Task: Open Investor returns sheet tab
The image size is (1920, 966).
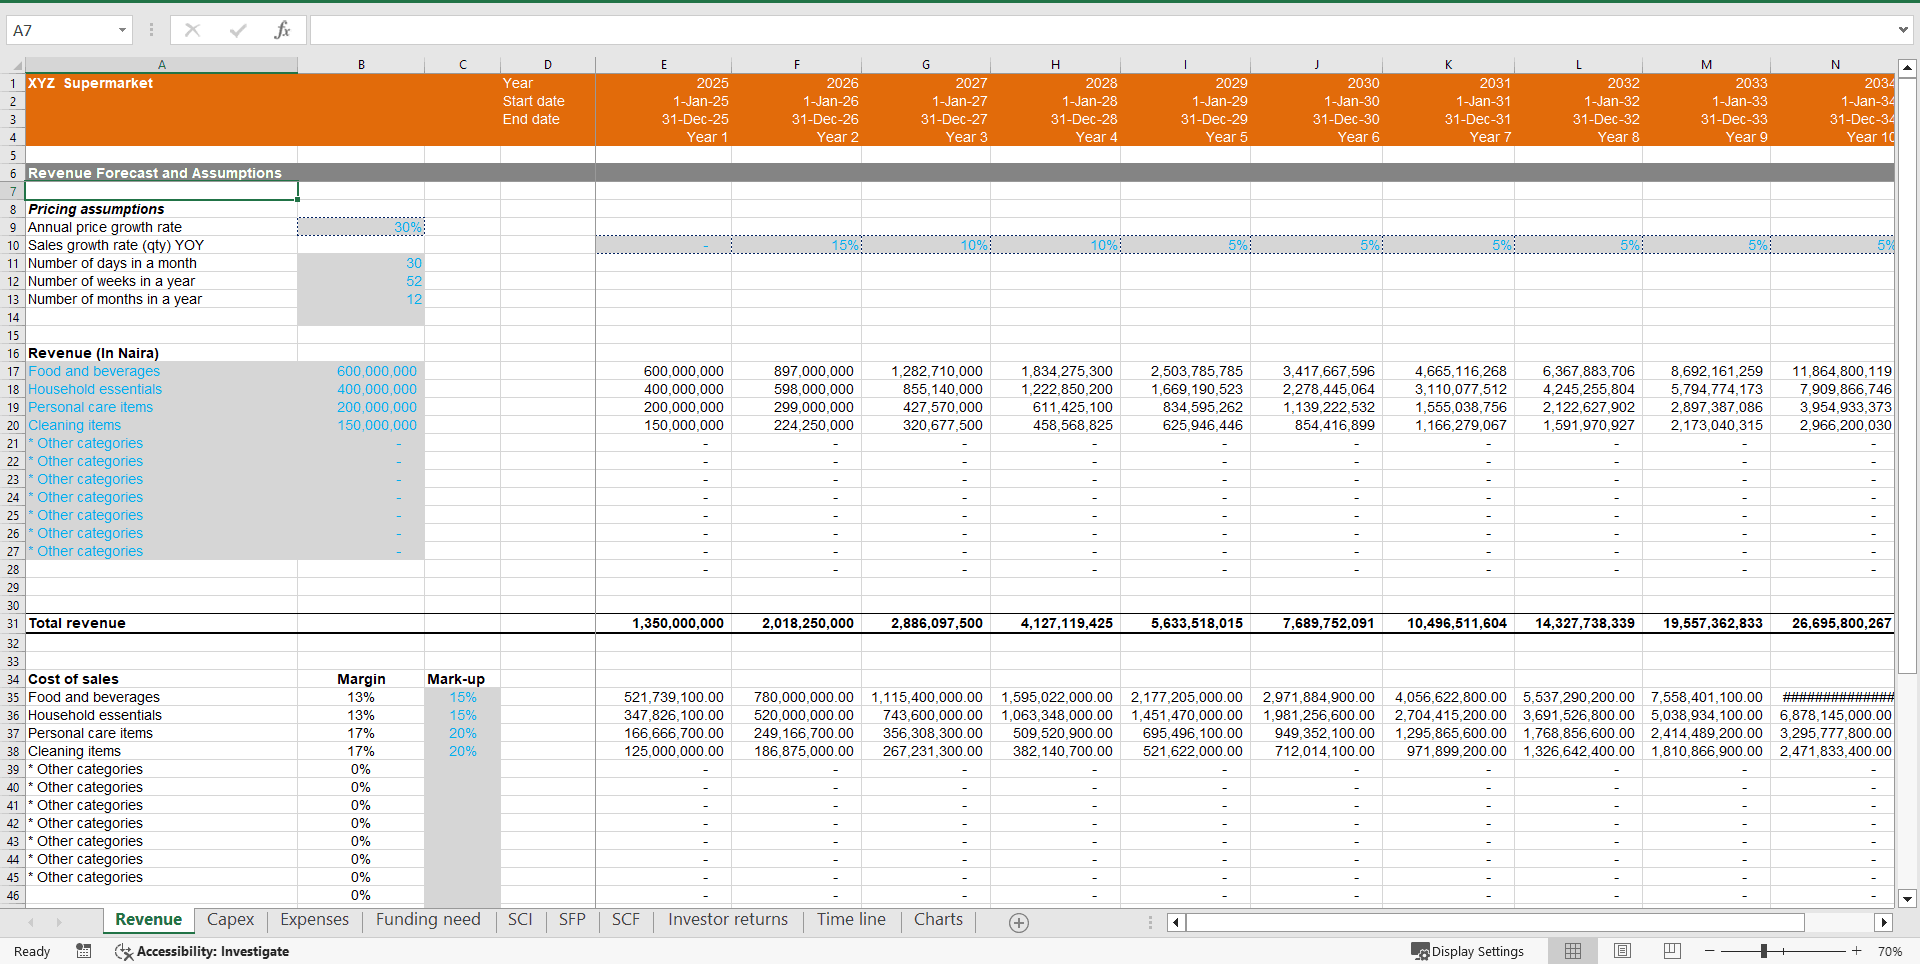Action: (728, 920)
